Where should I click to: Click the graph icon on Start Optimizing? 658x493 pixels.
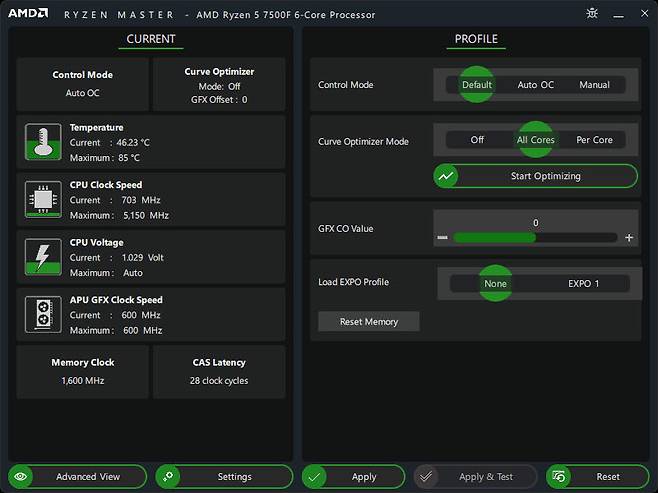tap(446, 176)
